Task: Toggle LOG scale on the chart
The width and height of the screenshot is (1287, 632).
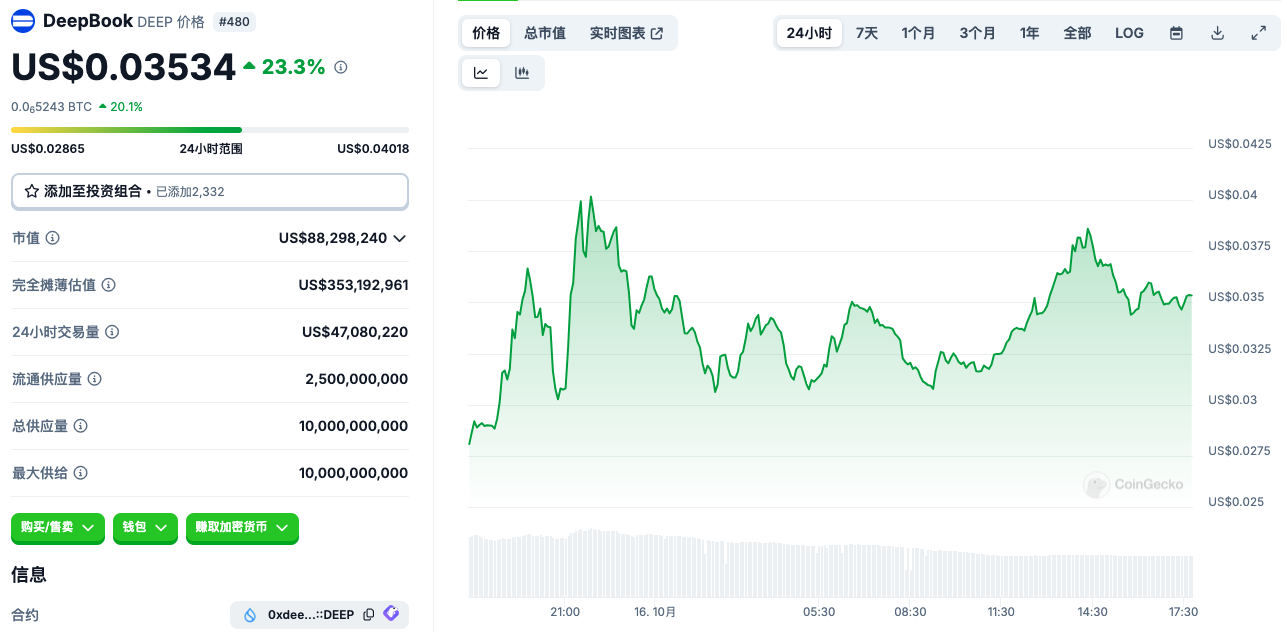Action: tap(1129, 33)
